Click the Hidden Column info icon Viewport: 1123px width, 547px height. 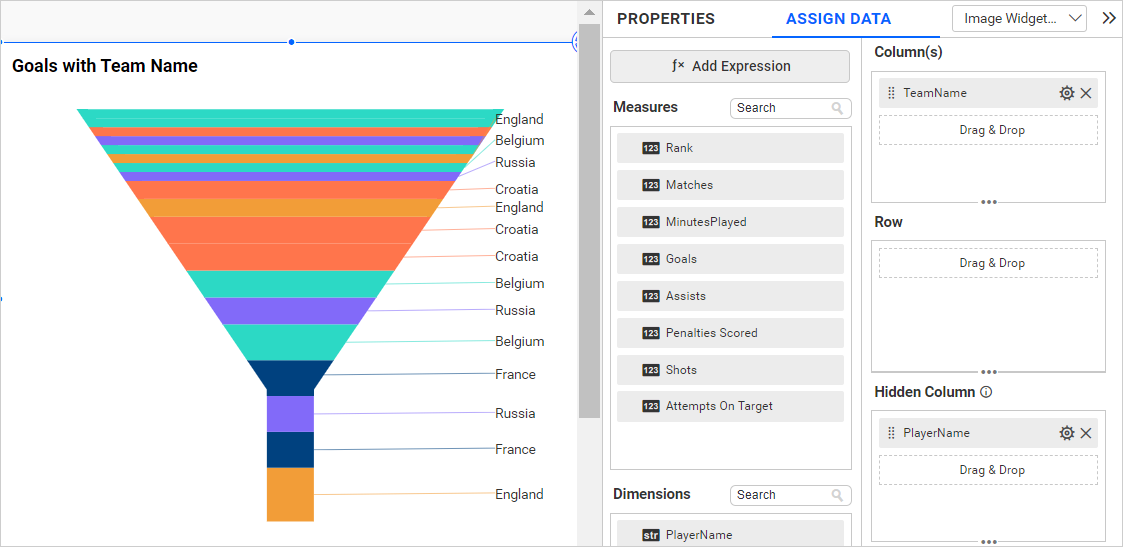pyautogui.click(x=986, y=392)
